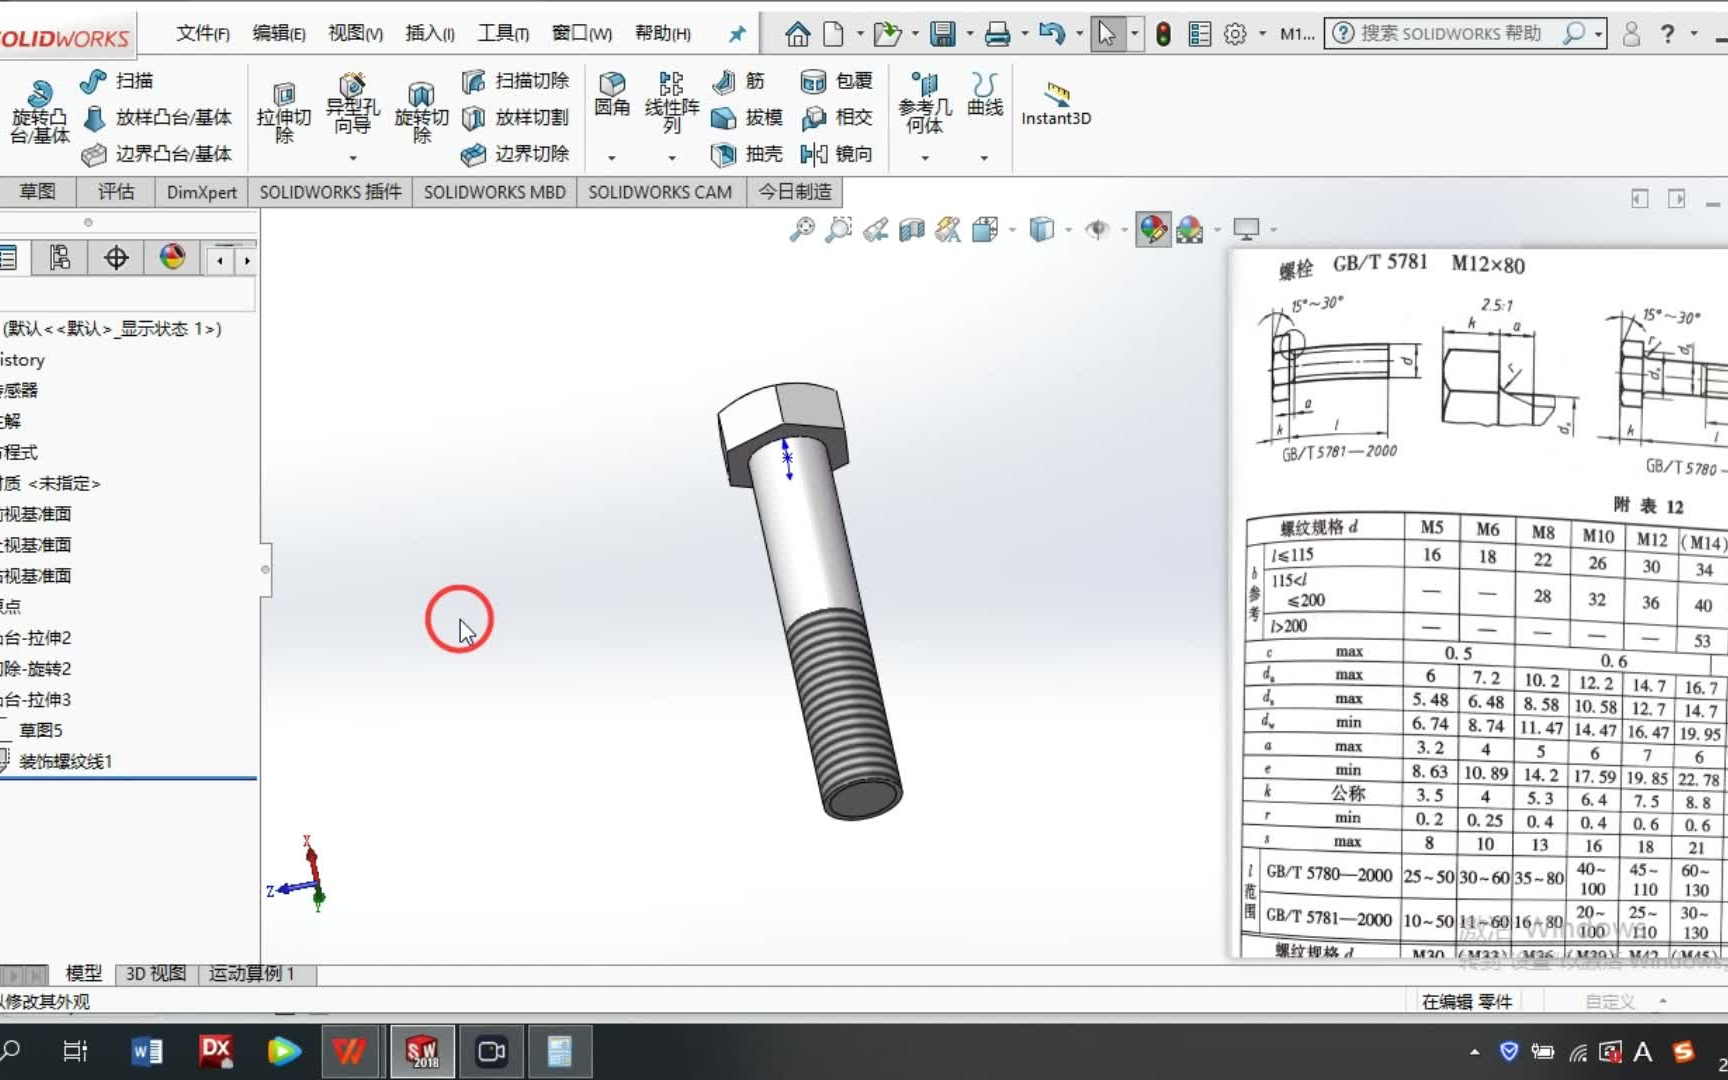This screenshot has height=1080, width=1728.
Task: Select Boundary Boss/Base (边界凸台/基体)
Action: coord(158,154)
